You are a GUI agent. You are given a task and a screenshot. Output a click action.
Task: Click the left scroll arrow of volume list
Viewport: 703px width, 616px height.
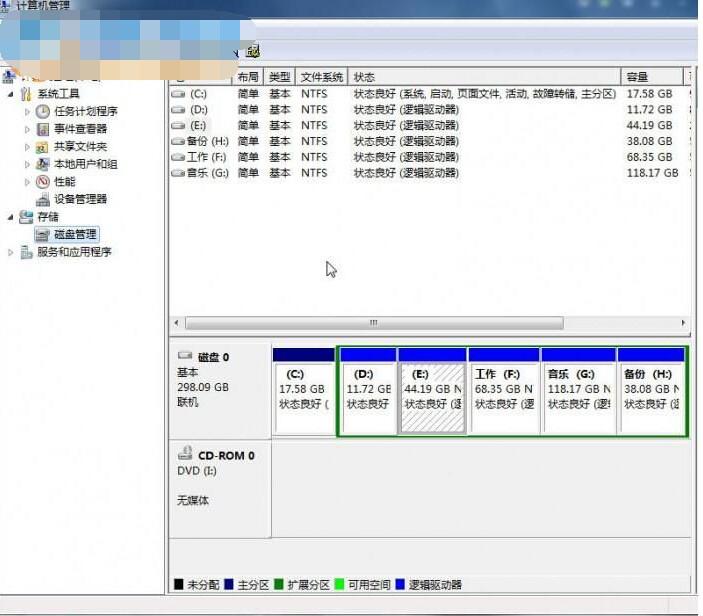click(x=176, y=323)
